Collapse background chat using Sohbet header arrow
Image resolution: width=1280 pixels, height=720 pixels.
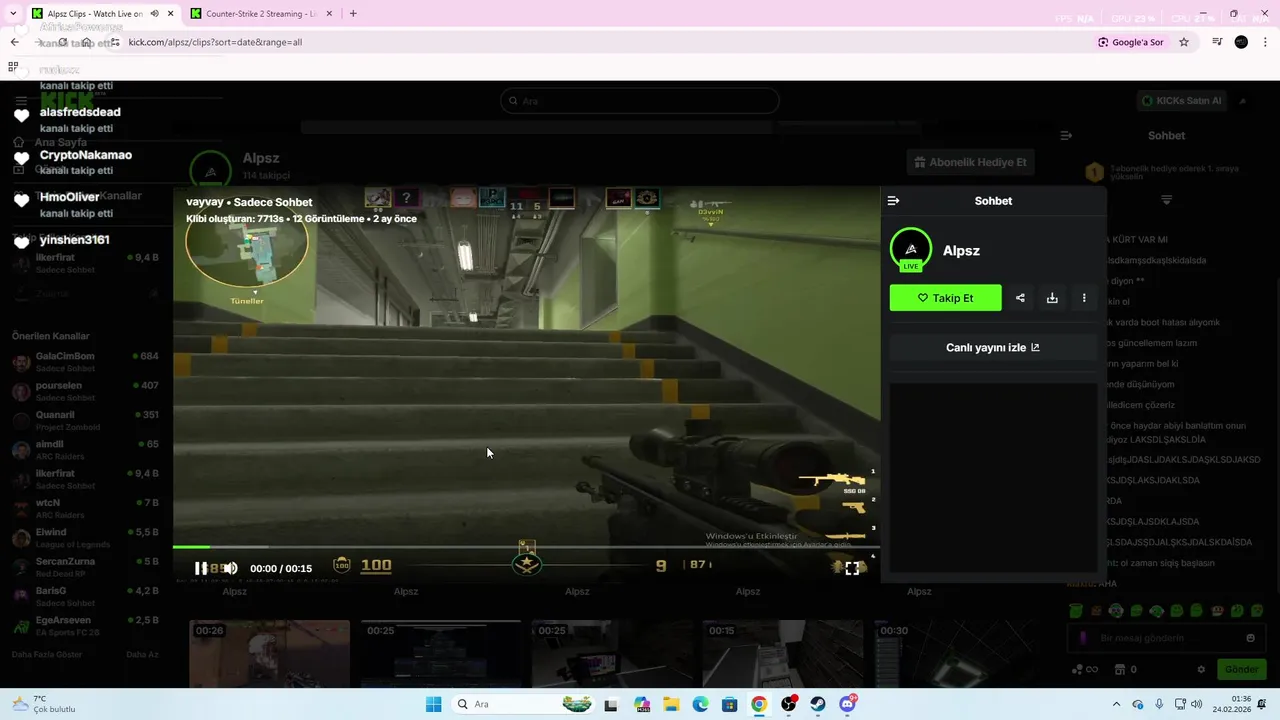tap(1066, 135)
